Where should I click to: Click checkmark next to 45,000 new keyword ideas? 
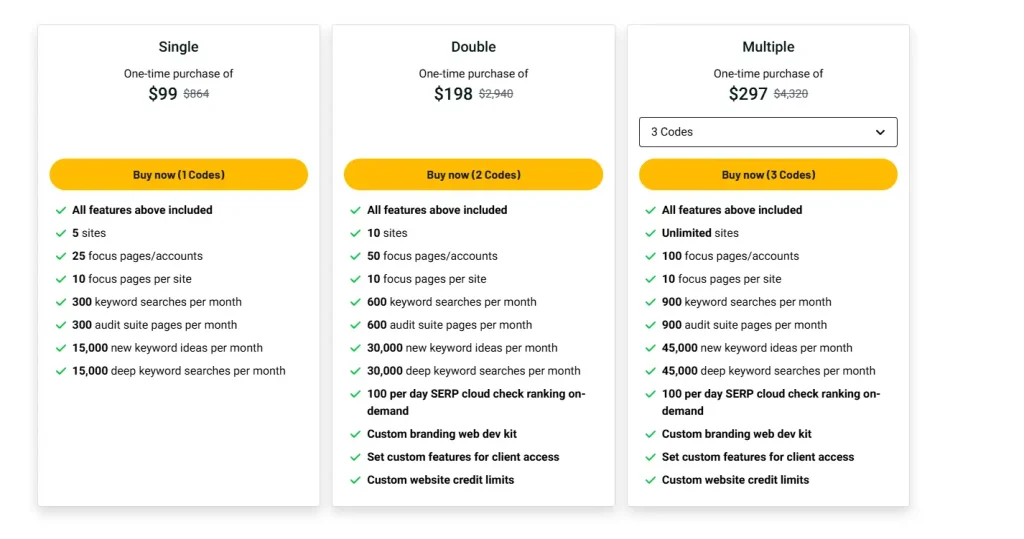tap(650, 348)
